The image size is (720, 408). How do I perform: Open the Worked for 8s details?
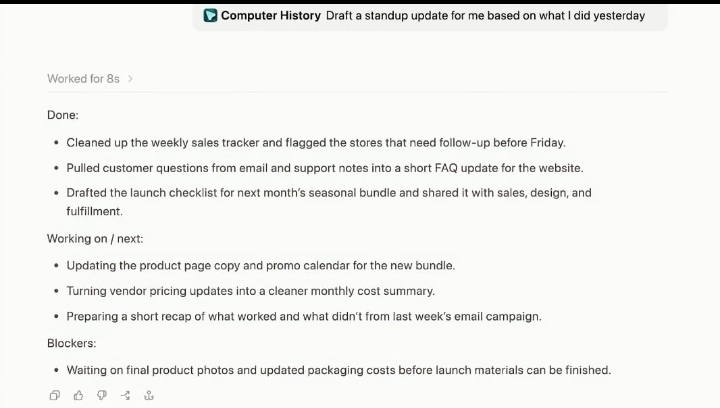coord(83,78)
